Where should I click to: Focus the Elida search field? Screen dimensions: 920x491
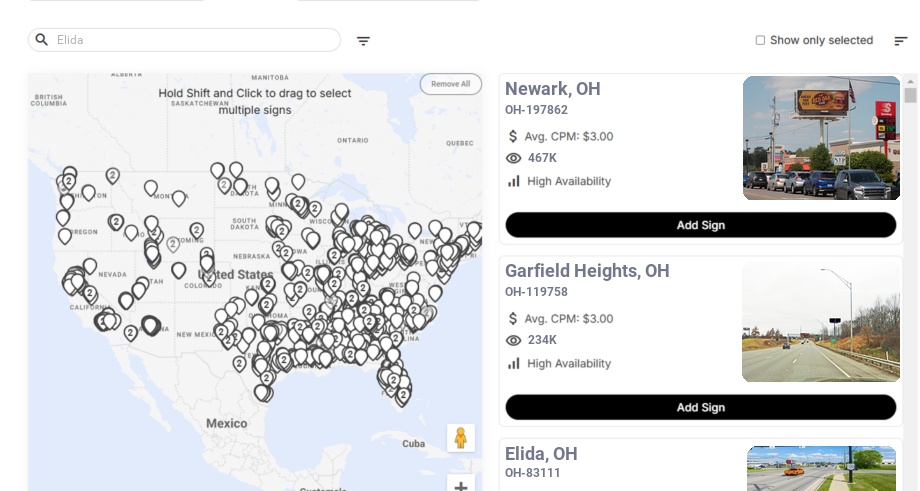click(195, 40)
